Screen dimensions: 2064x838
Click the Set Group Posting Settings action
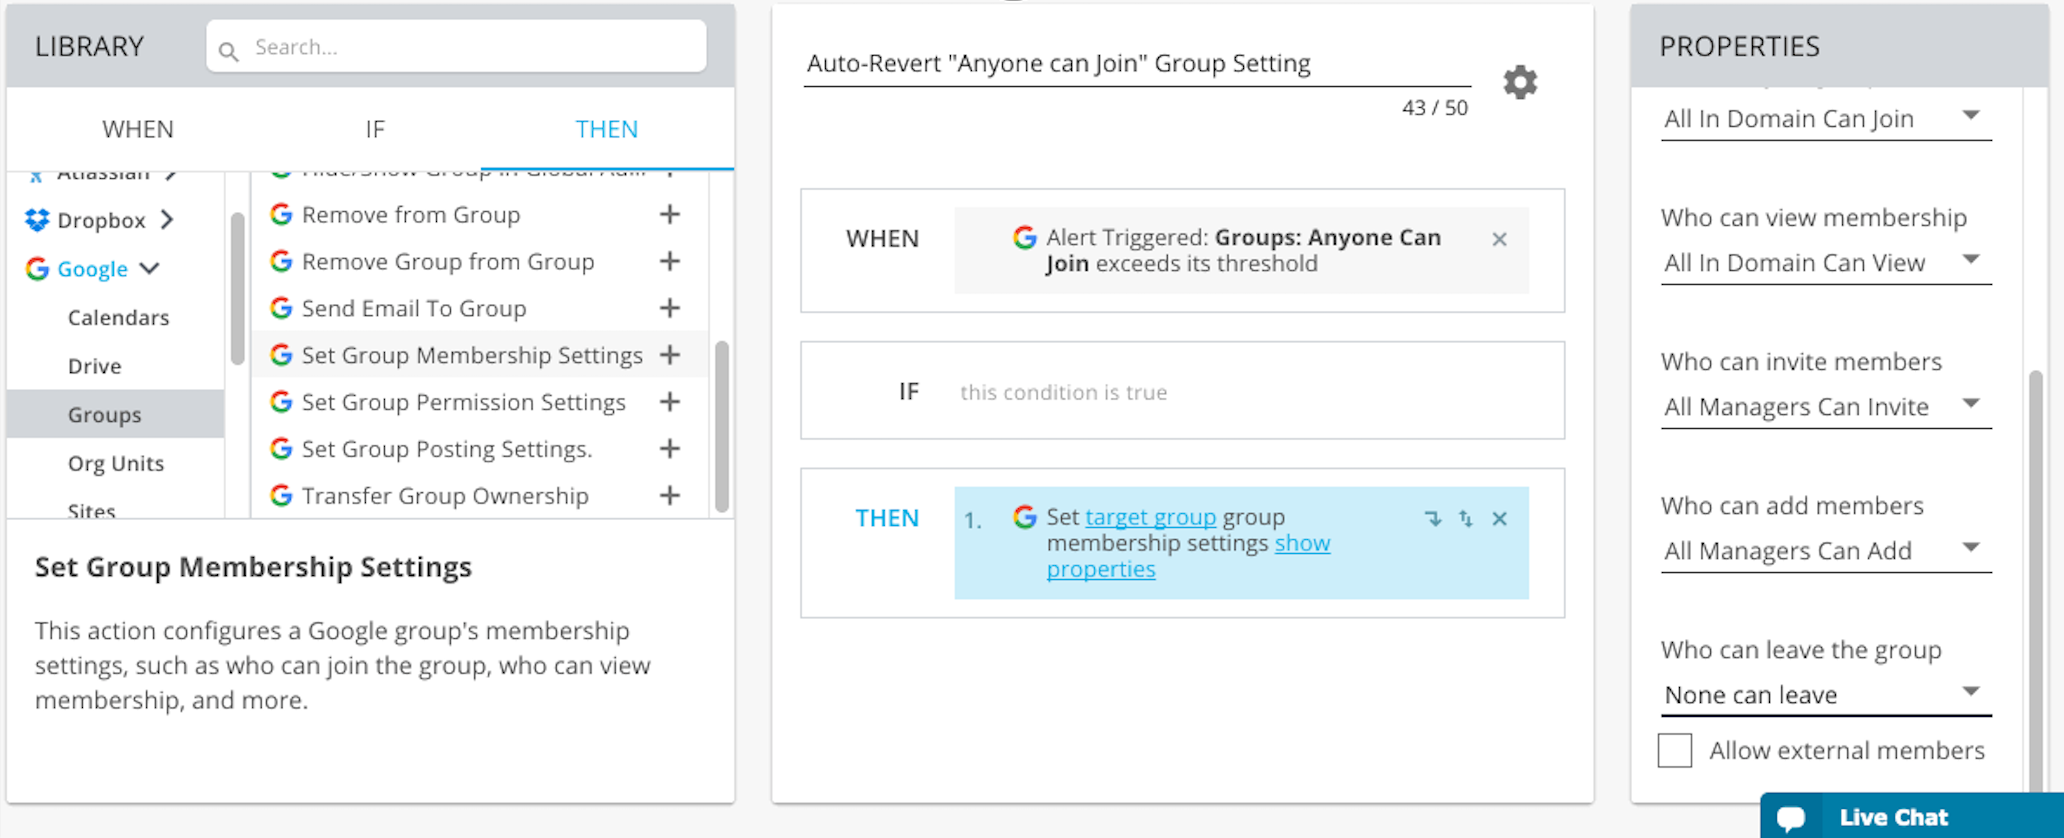pos(447,449)
